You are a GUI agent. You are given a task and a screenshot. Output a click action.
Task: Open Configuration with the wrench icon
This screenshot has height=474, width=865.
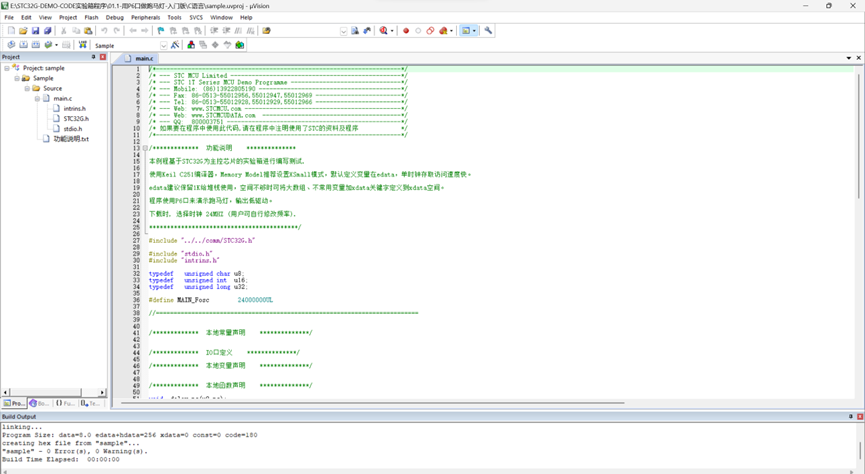pos(488,31)
